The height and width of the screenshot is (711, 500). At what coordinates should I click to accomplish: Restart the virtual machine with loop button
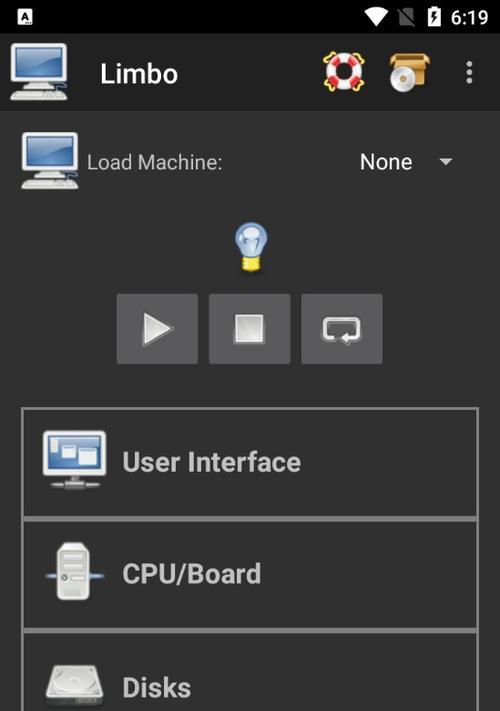pos(342,329)
